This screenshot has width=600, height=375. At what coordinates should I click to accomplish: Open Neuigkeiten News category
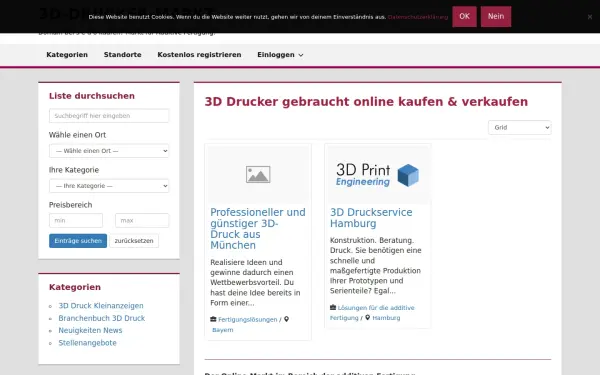click(x=90, y=330)
